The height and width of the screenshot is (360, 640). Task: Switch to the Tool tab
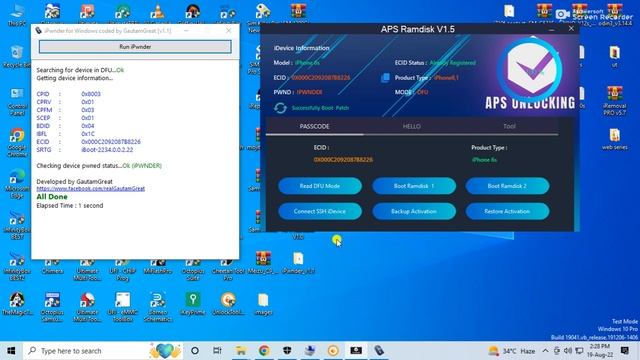point(509,127)
